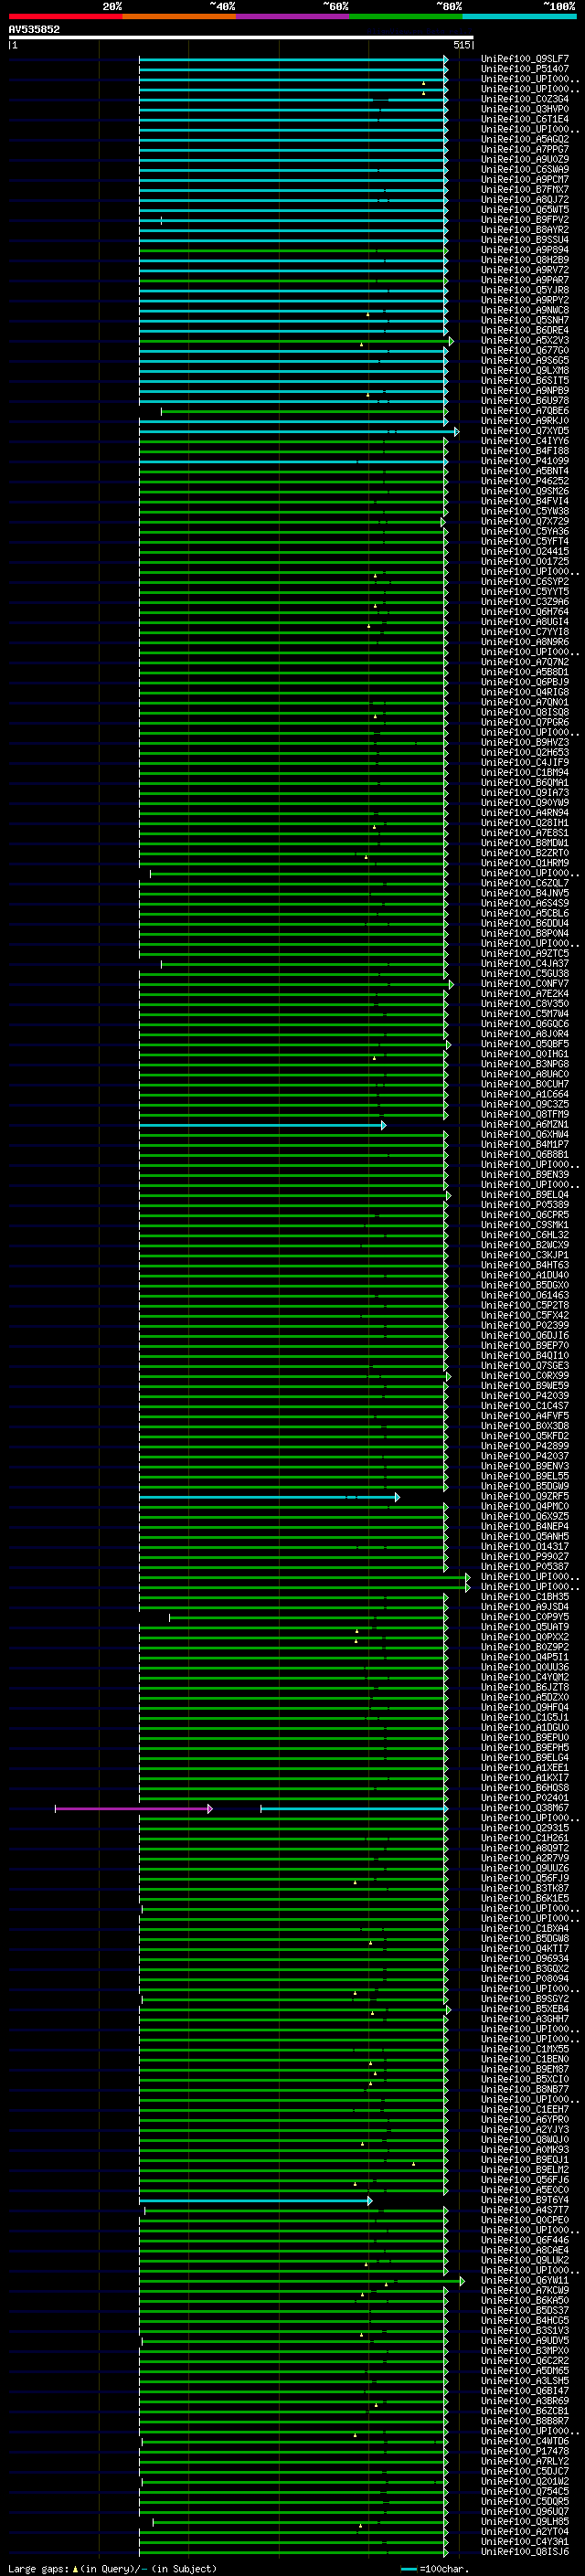Image resolution: width=585 pixels, height=2576 pixels.
Task: Select hit label UniRef100_P41099
Action: 525,461
